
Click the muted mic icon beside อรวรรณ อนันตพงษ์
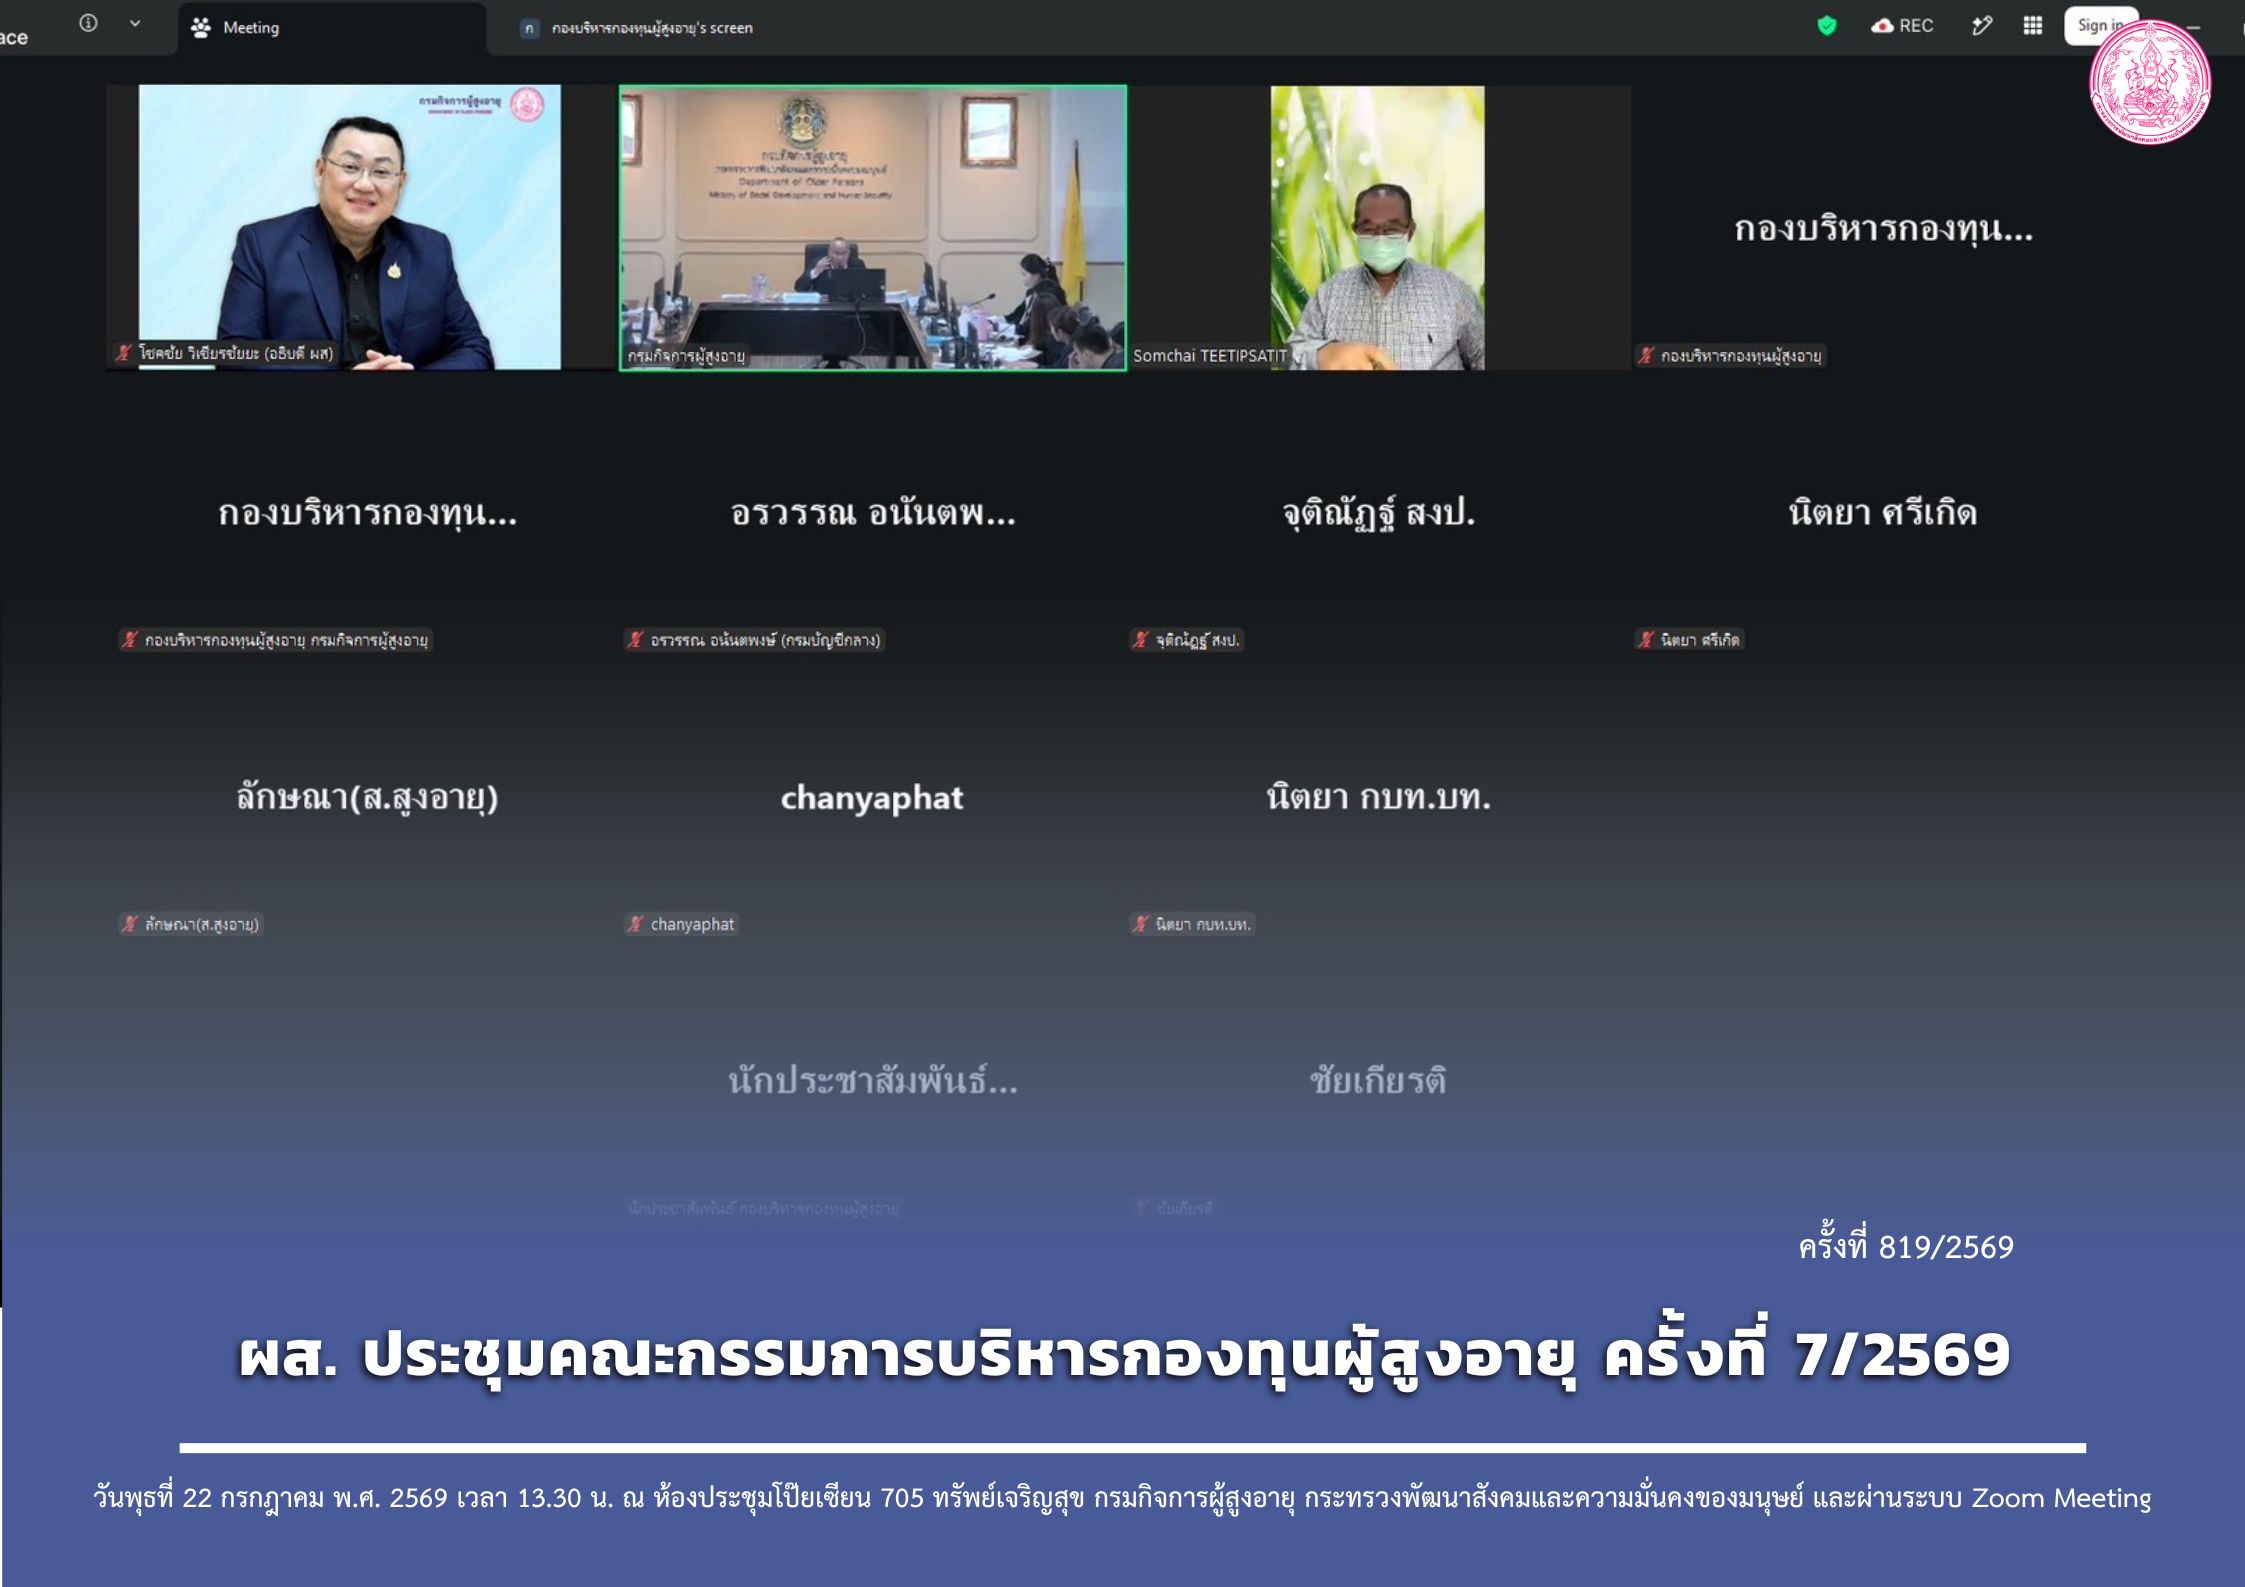point(635,640)
